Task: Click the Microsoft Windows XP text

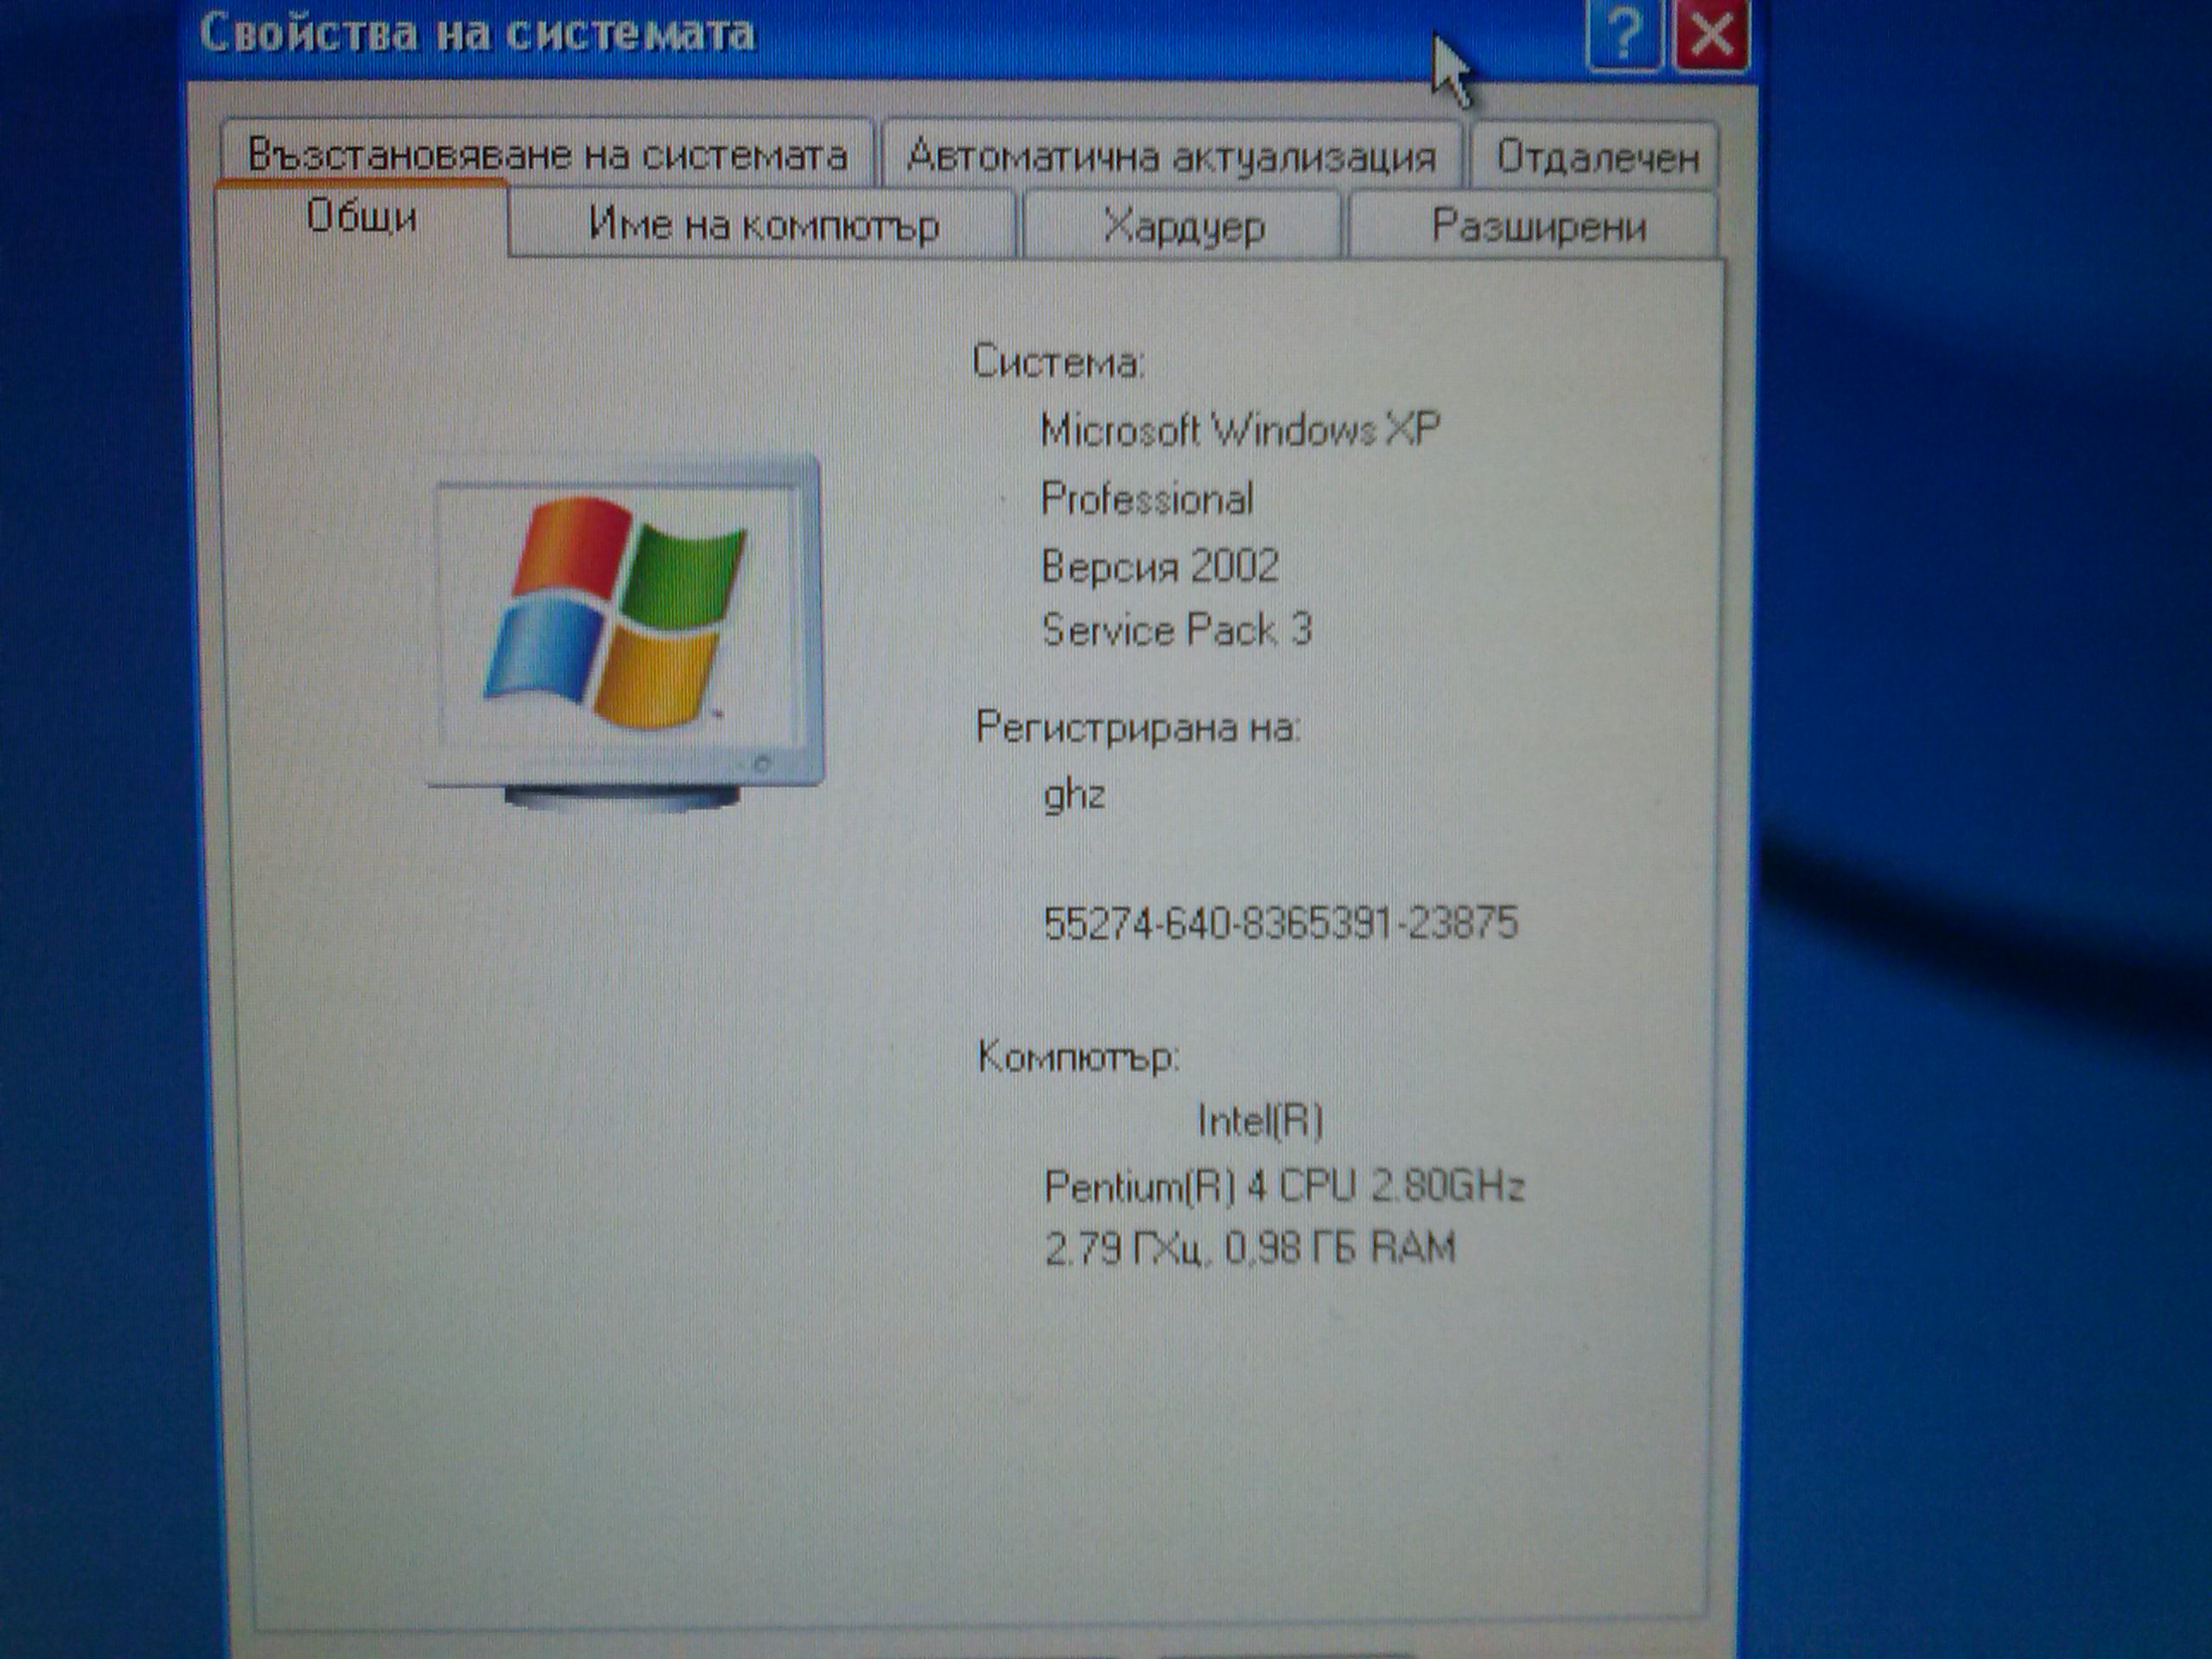Action: [1240, 430]
